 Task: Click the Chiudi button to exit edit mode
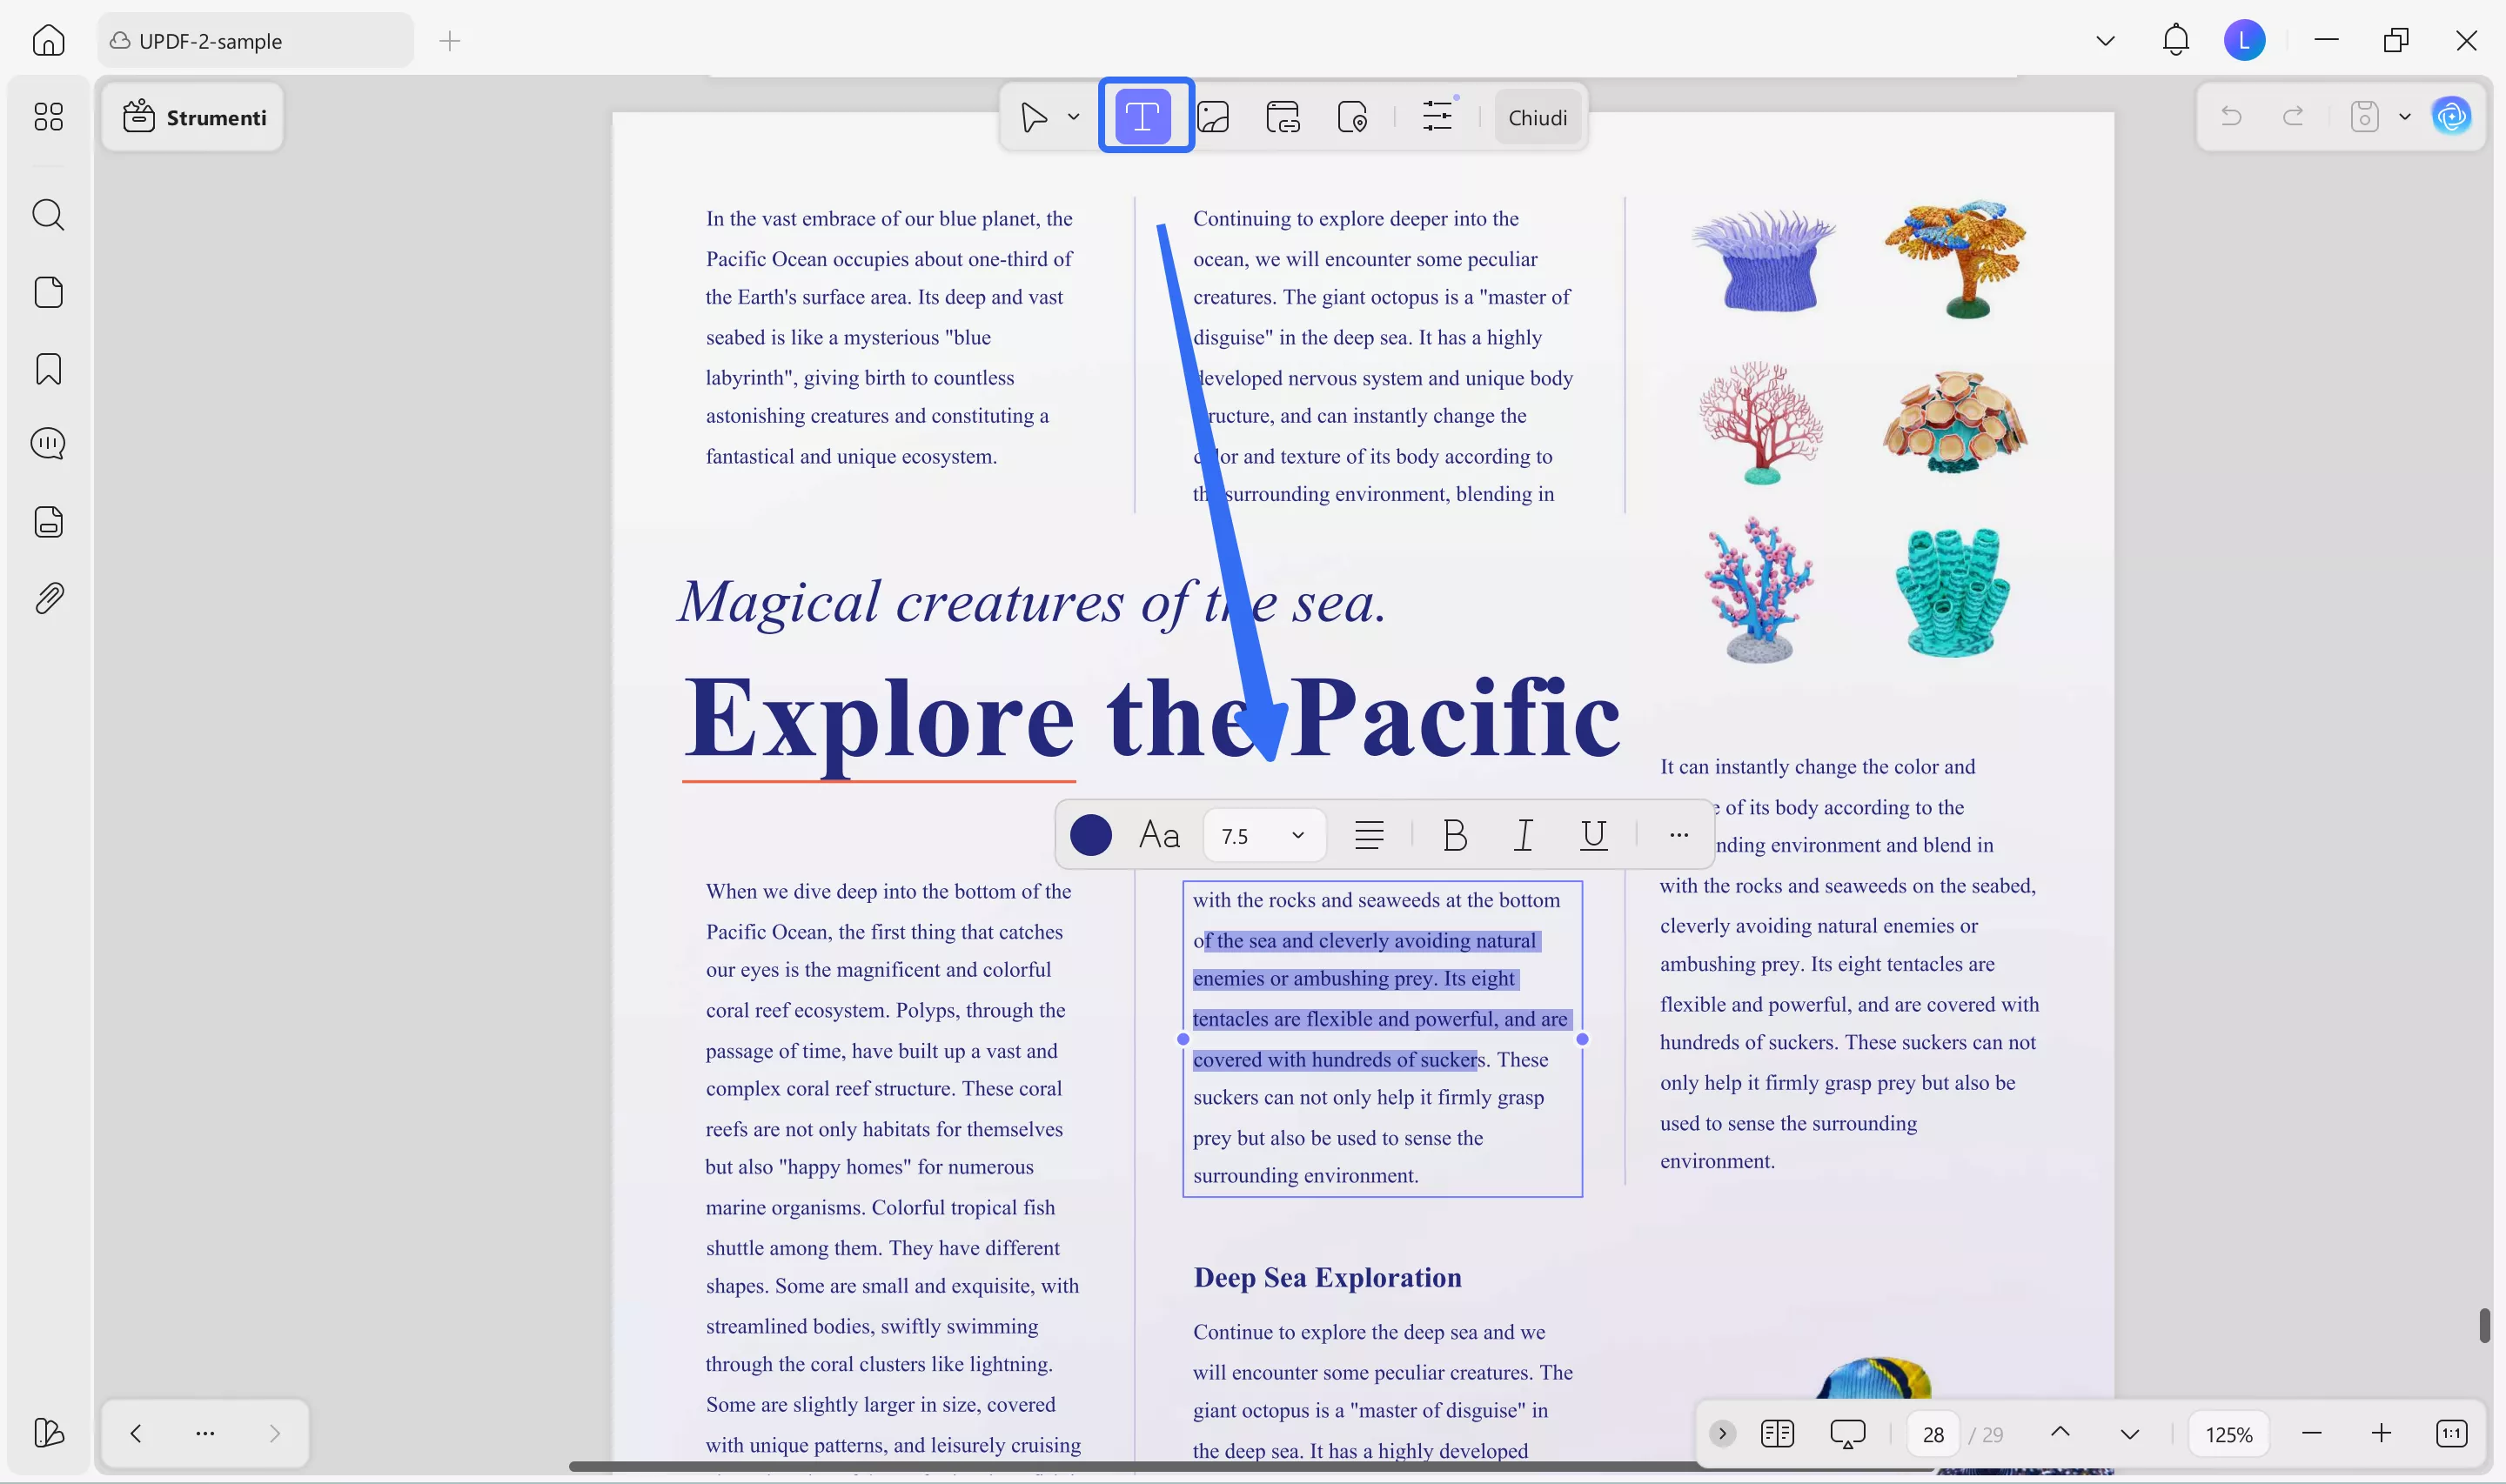coord(1538,117)
